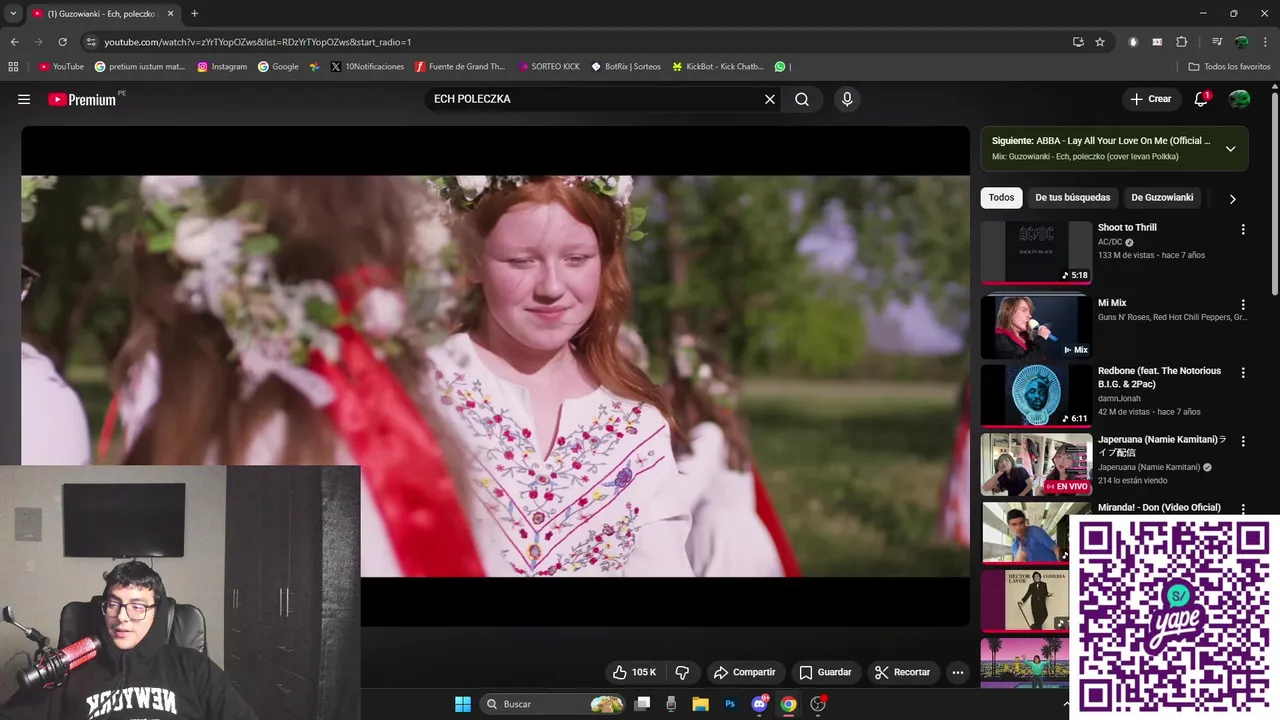The image size is (1280, 720).
Task: Click the Windows taskbar Buscar box
Action: [554, 704]
